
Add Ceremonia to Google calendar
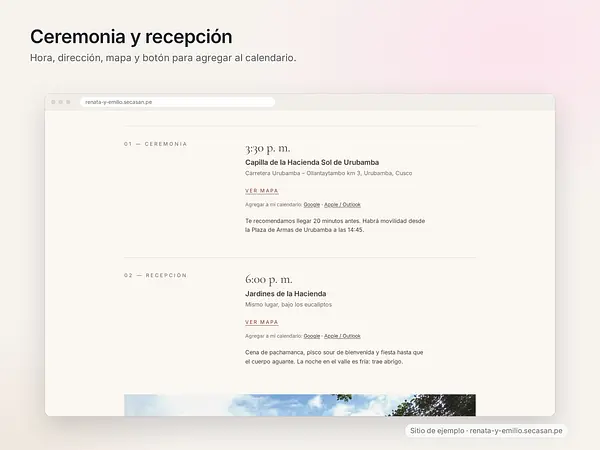tap(311, 205)
